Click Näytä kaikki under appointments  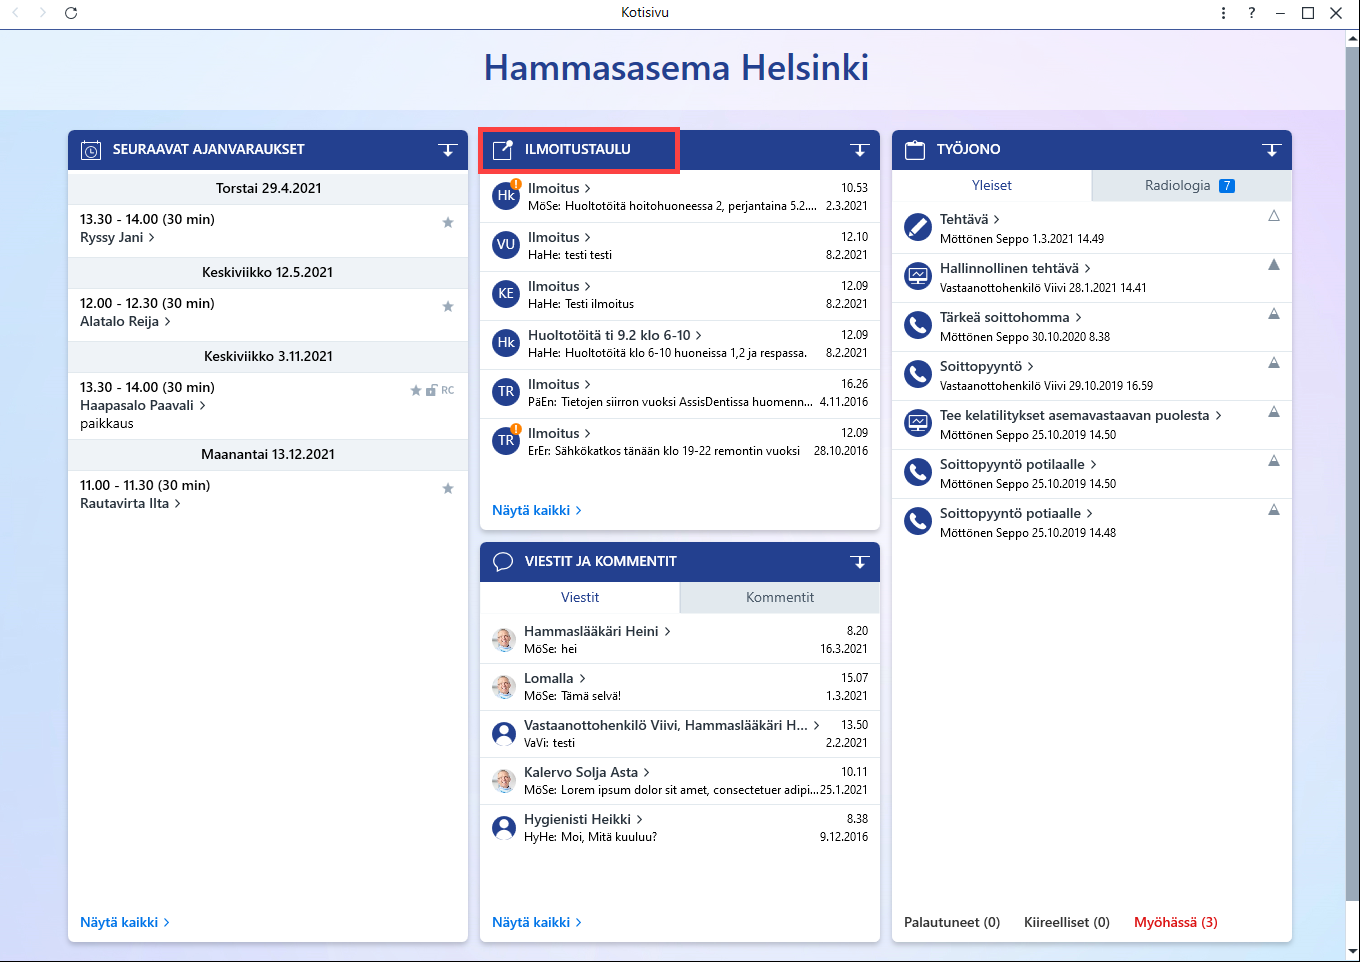pos(125,923)
